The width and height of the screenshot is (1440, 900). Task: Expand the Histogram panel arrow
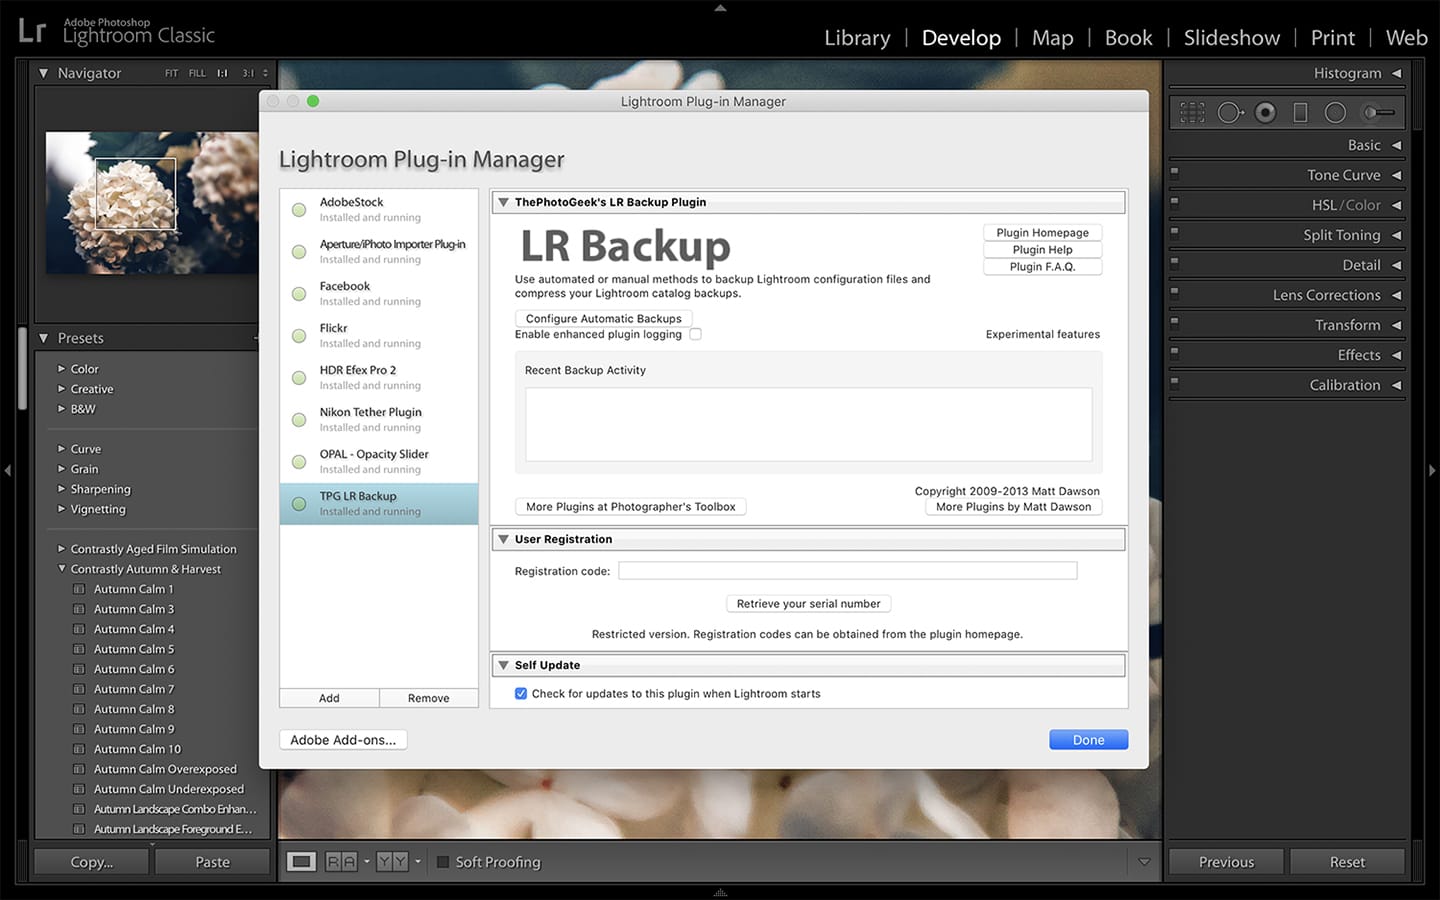[1396, 73]
